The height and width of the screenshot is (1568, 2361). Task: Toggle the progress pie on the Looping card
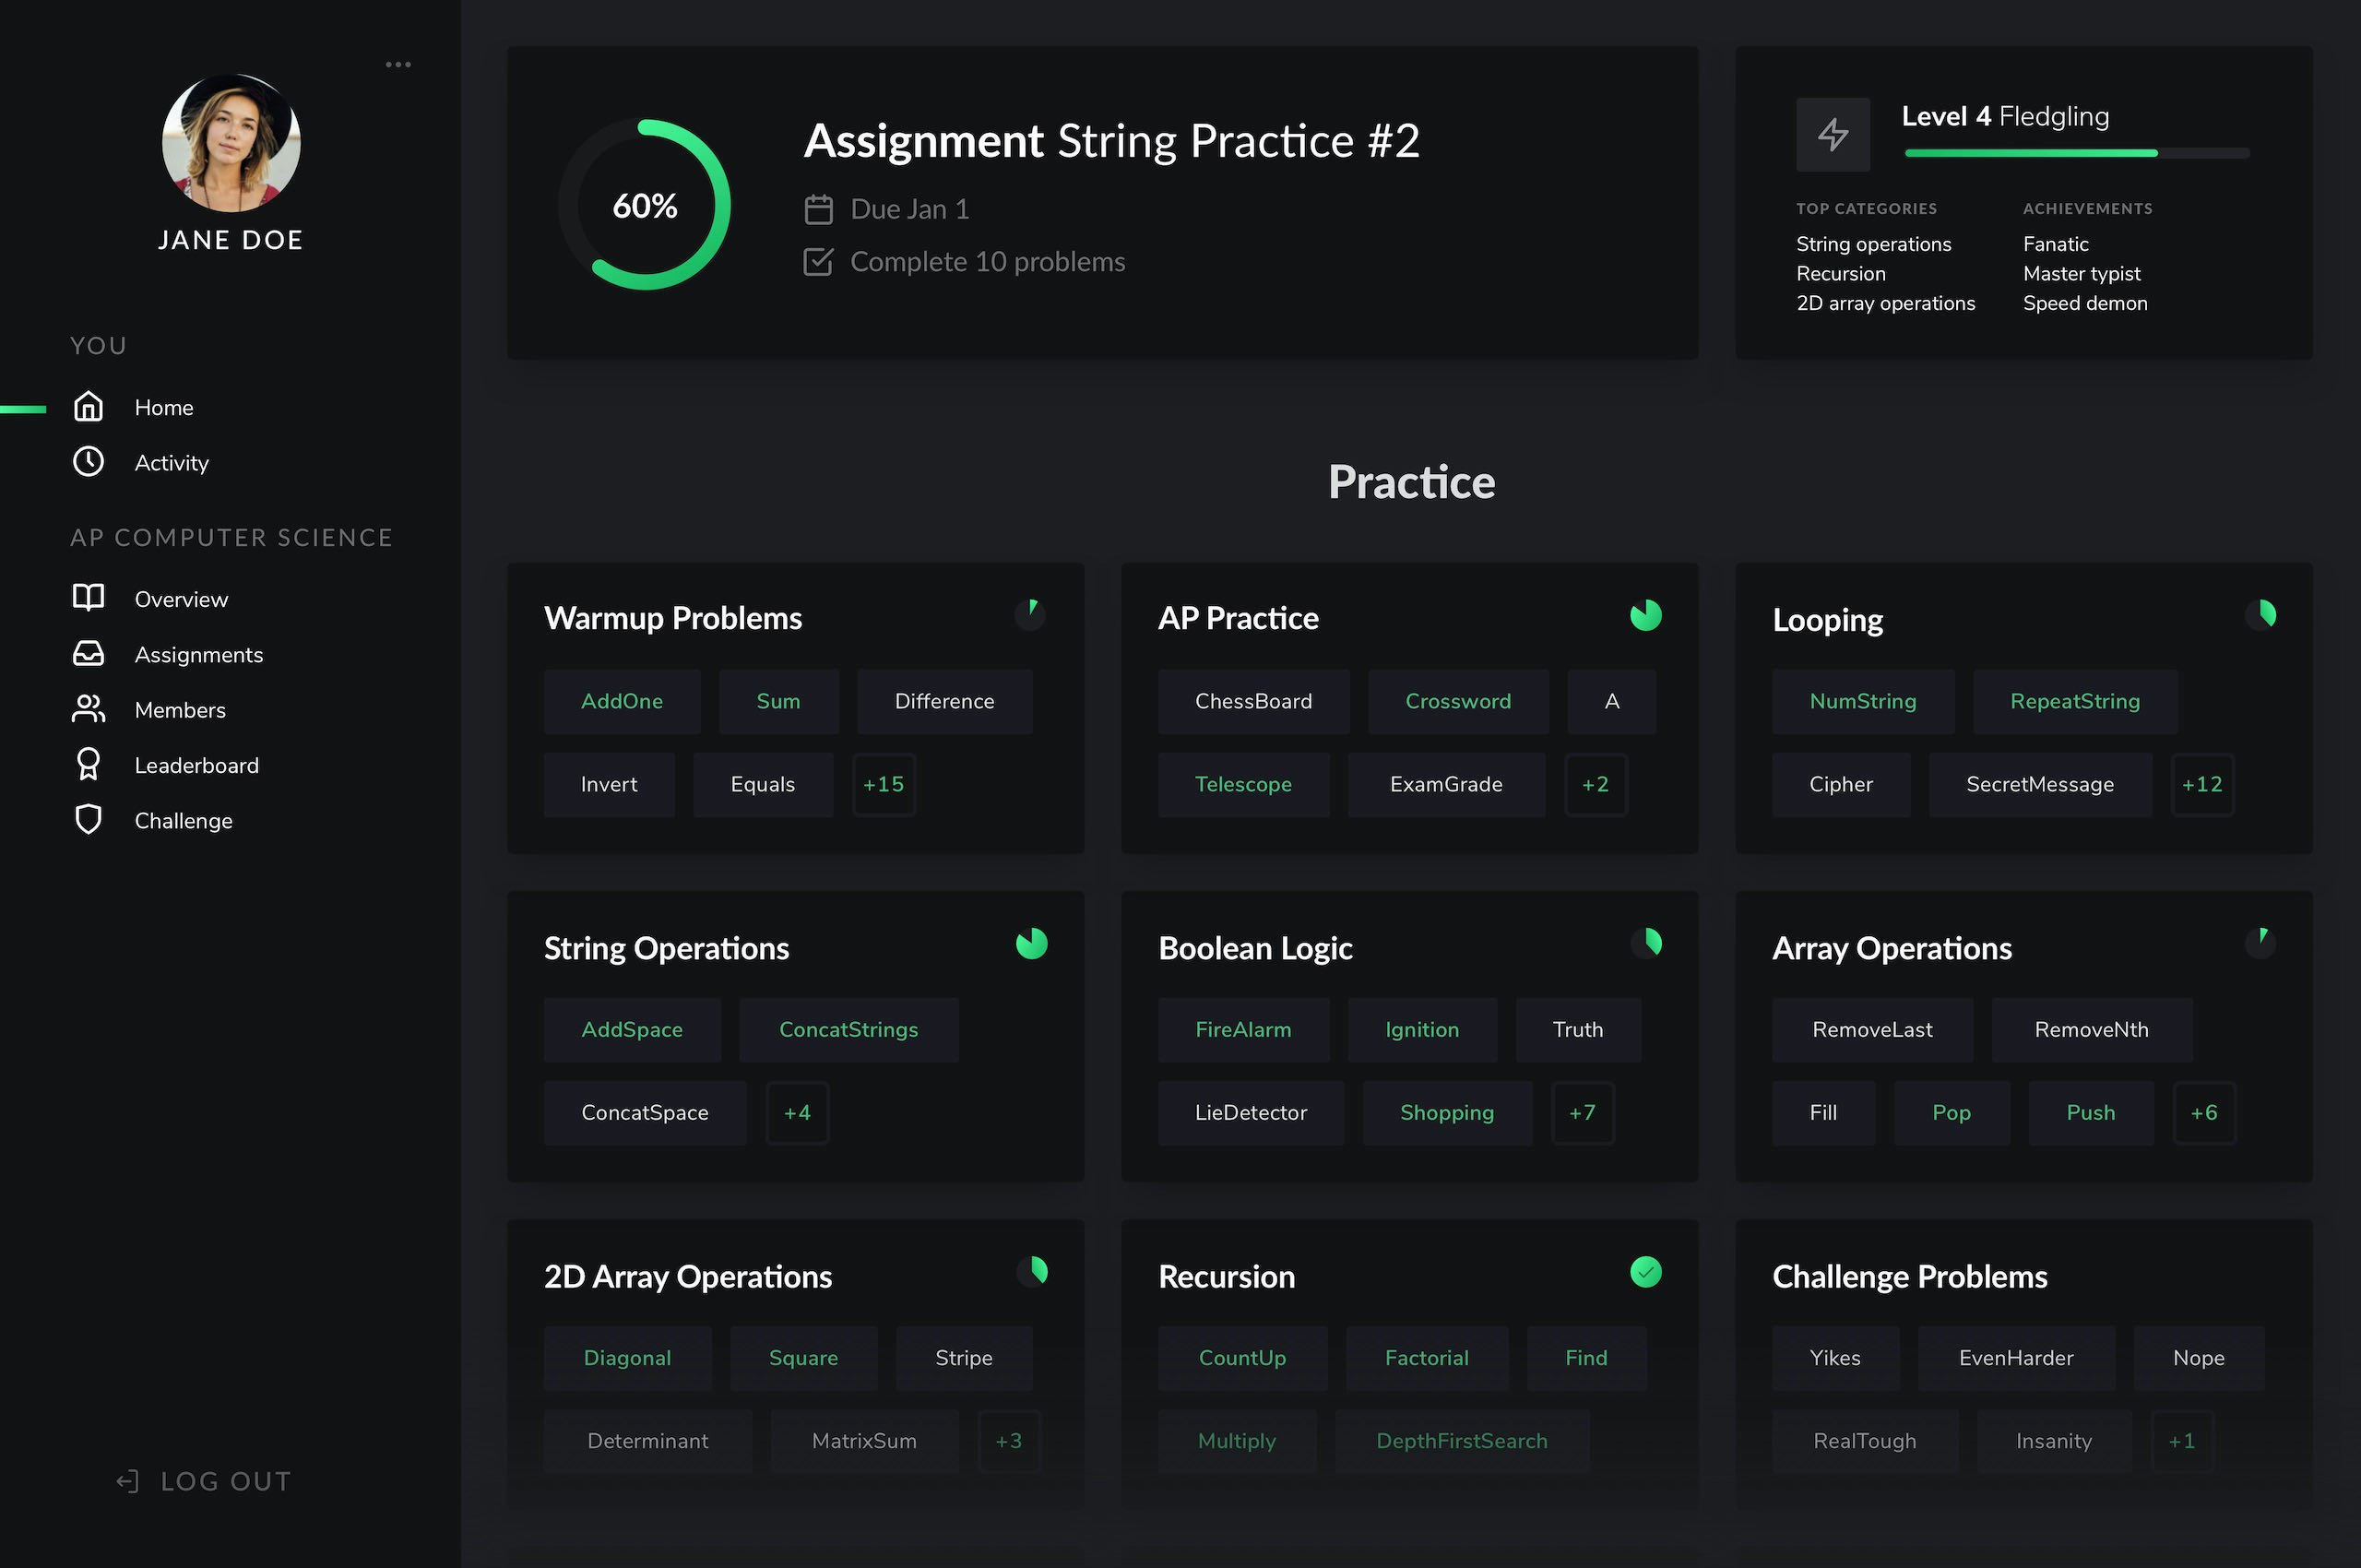(2261, 616)
